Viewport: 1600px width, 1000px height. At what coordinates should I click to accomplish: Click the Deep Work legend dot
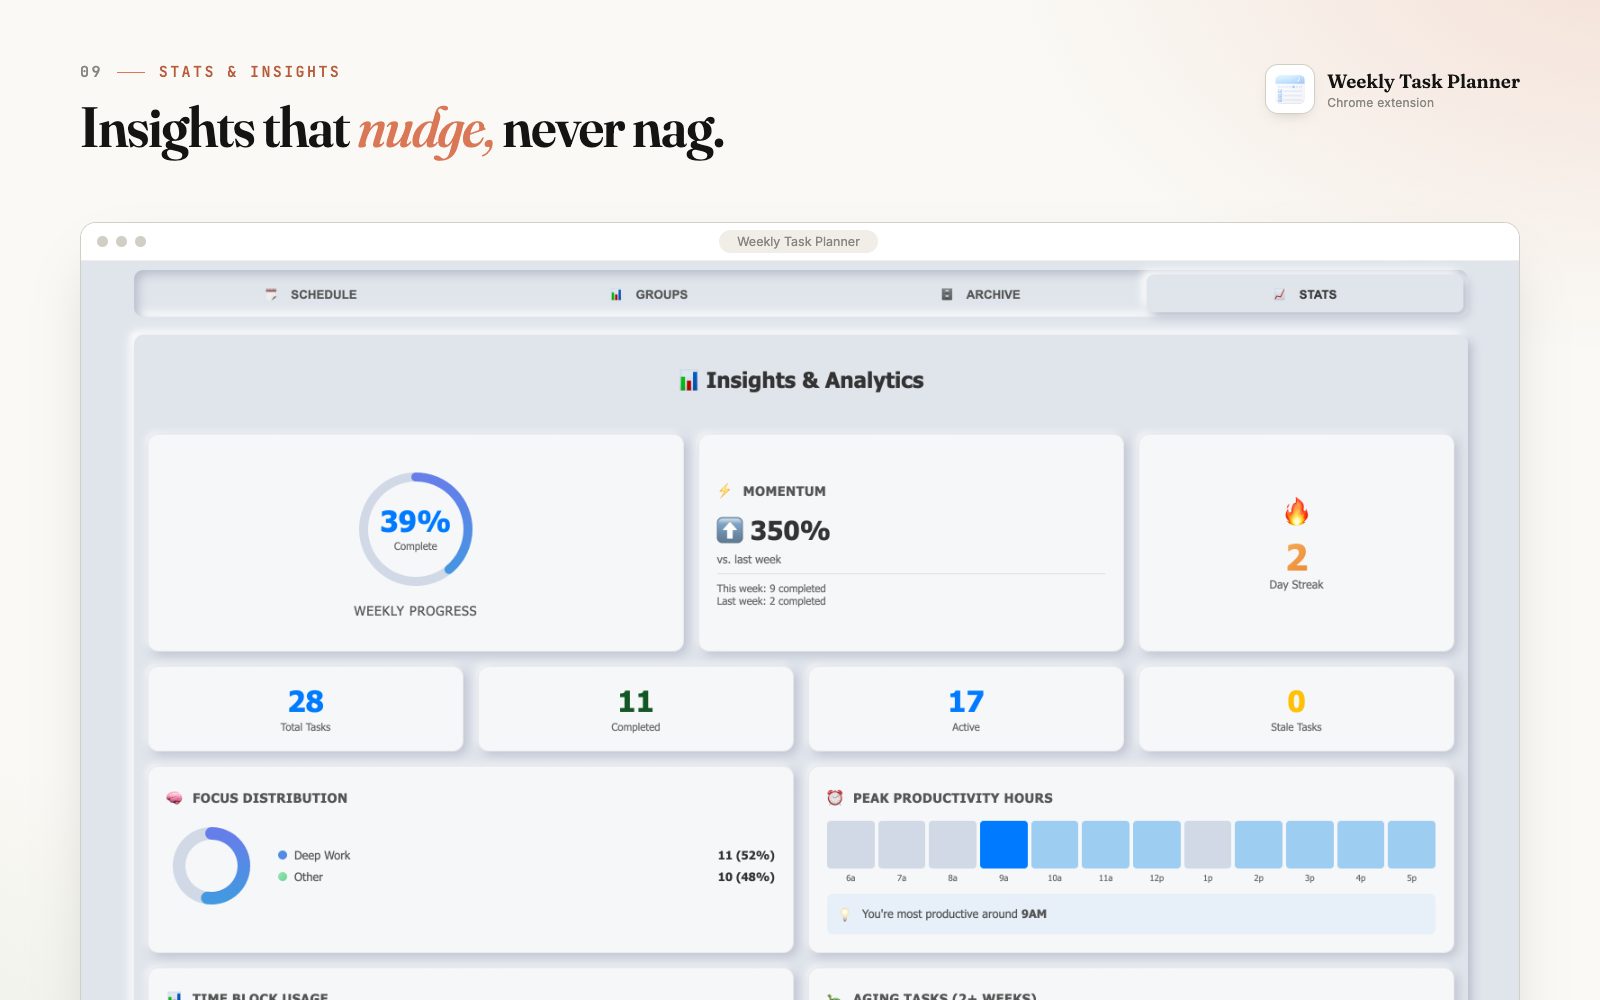pos(283,855)
